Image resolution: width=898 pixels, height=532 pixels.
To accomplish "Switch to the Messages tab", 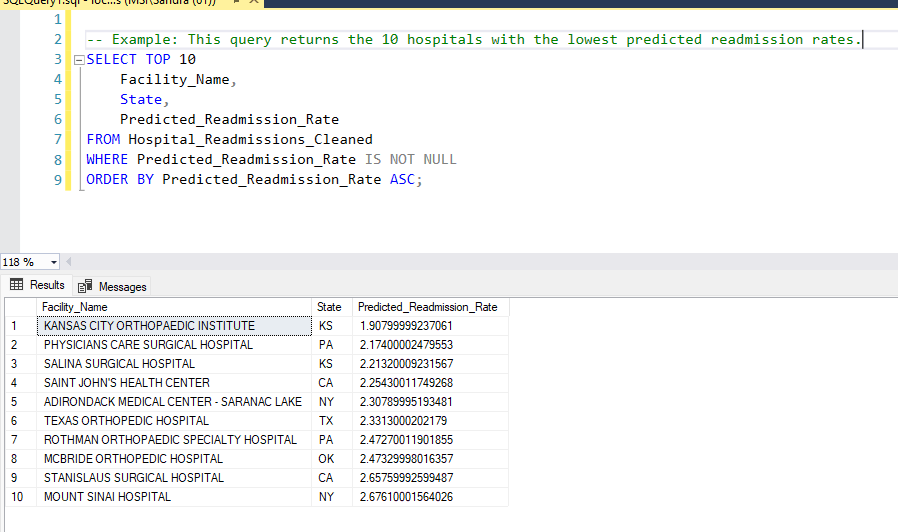I will tap(113, 286).
